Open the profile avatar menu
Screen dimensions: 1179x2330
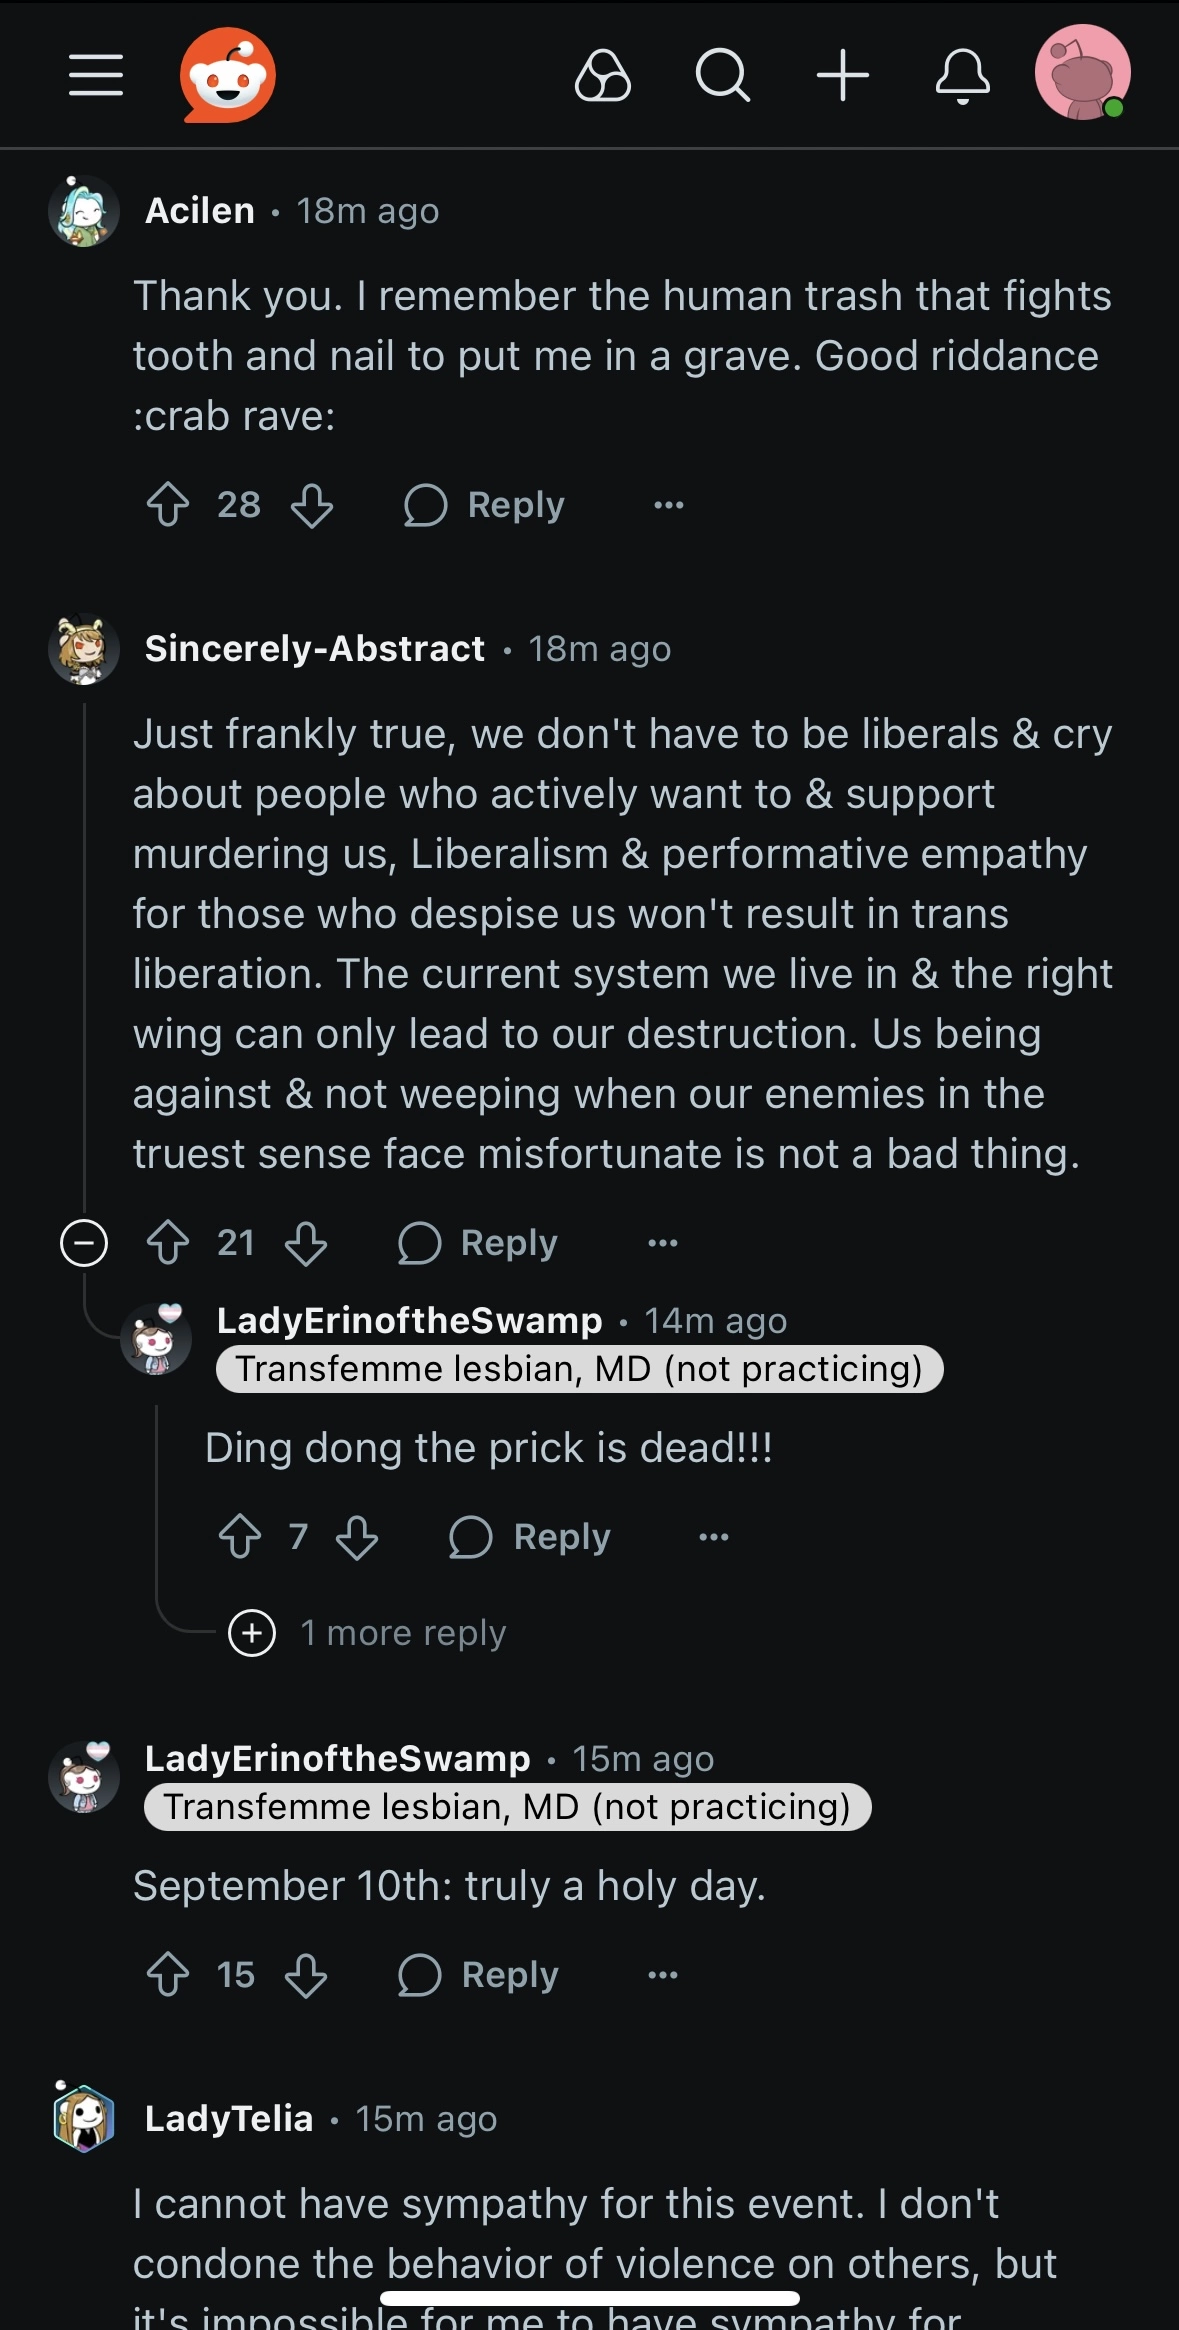1082,74
